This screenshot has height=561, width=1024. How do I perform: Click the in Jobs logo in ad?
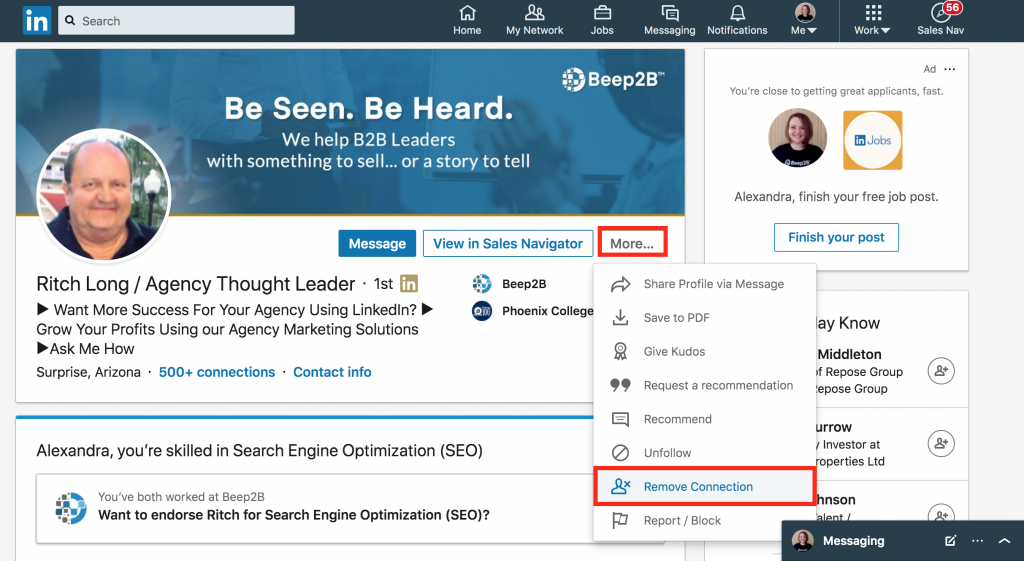(872, 140)
